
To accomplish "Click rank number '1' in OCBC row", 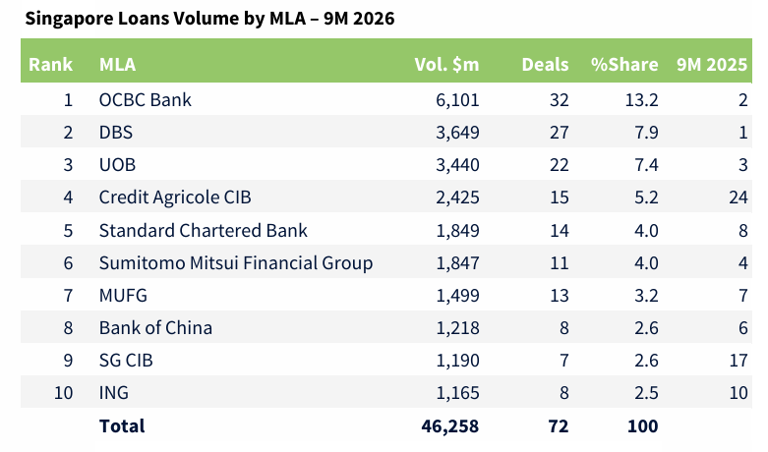I will pos(68,100).
